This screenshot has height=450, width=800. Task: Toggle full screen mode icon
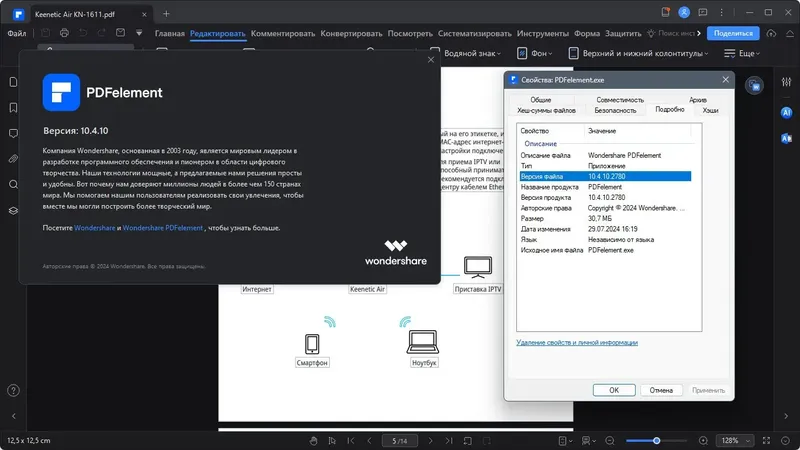pyautogui.click(x=766, y=440)
